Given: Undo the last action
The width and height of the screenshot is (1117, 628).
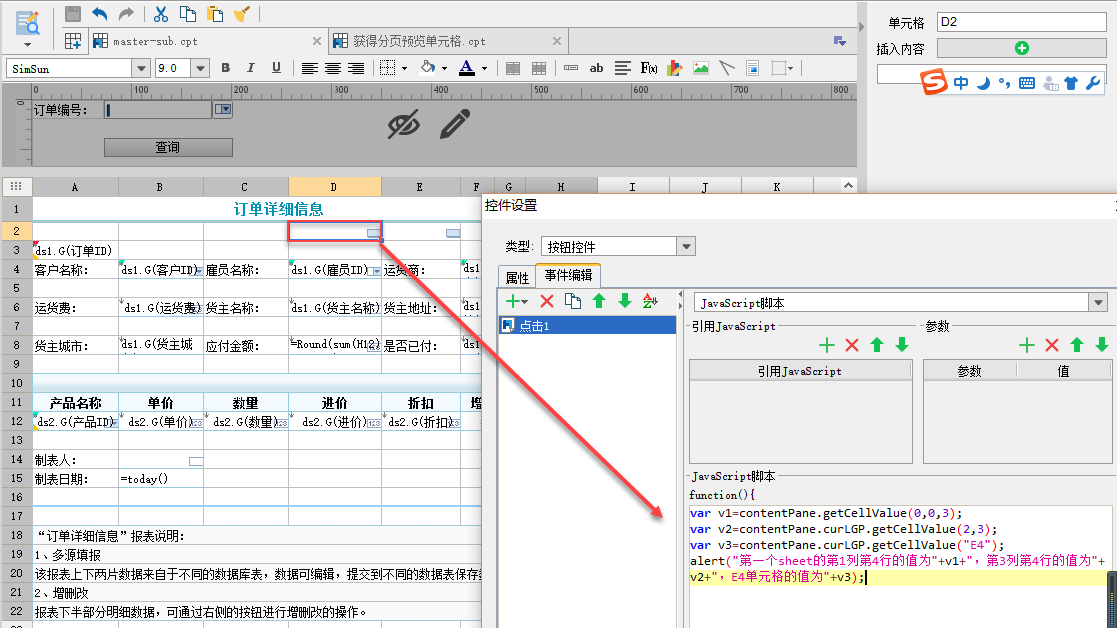Looking at the screenshot, I should coord(100,14).
